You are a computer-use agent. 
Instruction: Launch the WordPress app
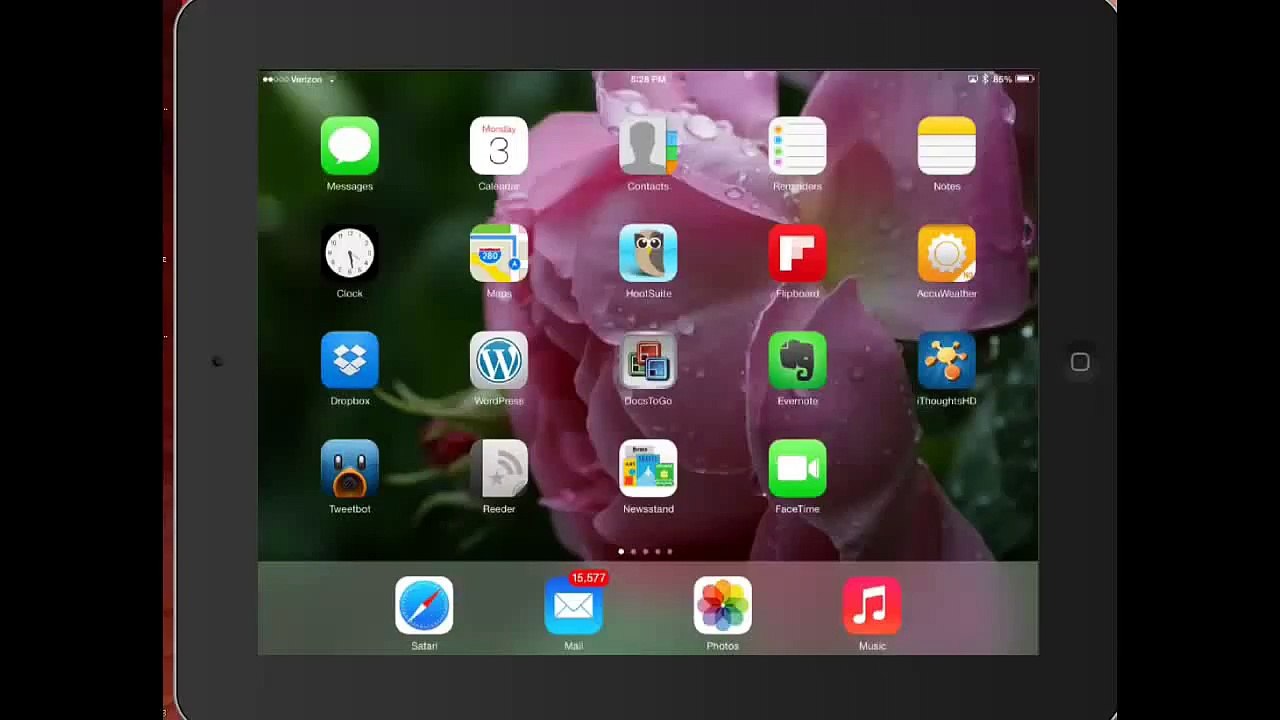(x=499, y=361)
